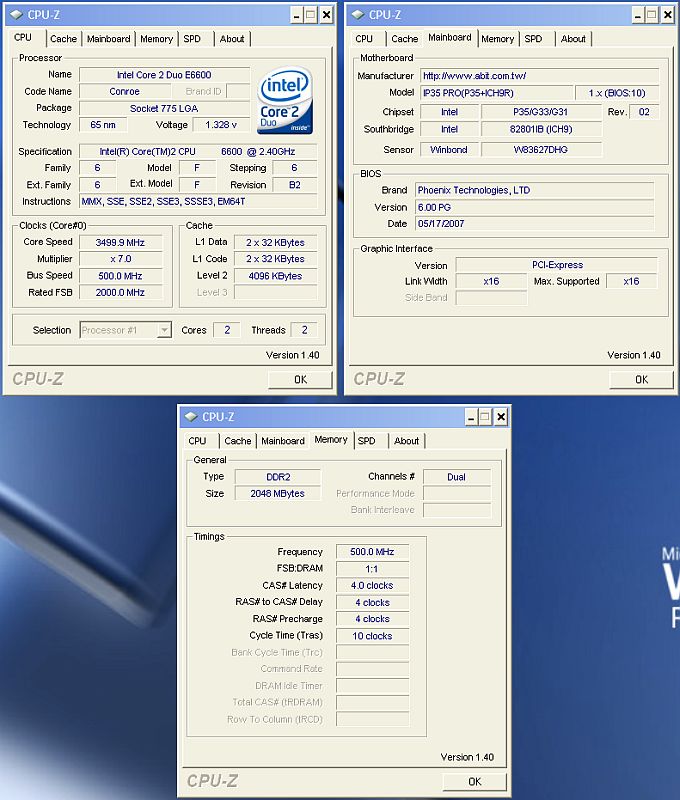Click the Bus Speed 500.0 MHz value
Screen dimensions: 680x800
click(120, 276)
